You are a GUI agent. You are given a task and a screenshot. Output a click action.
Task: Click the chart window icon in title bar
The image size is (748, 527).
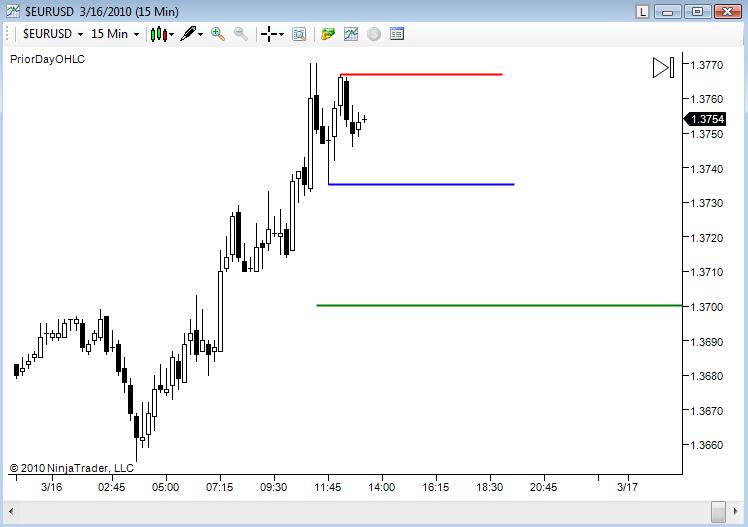coord(13,11)
